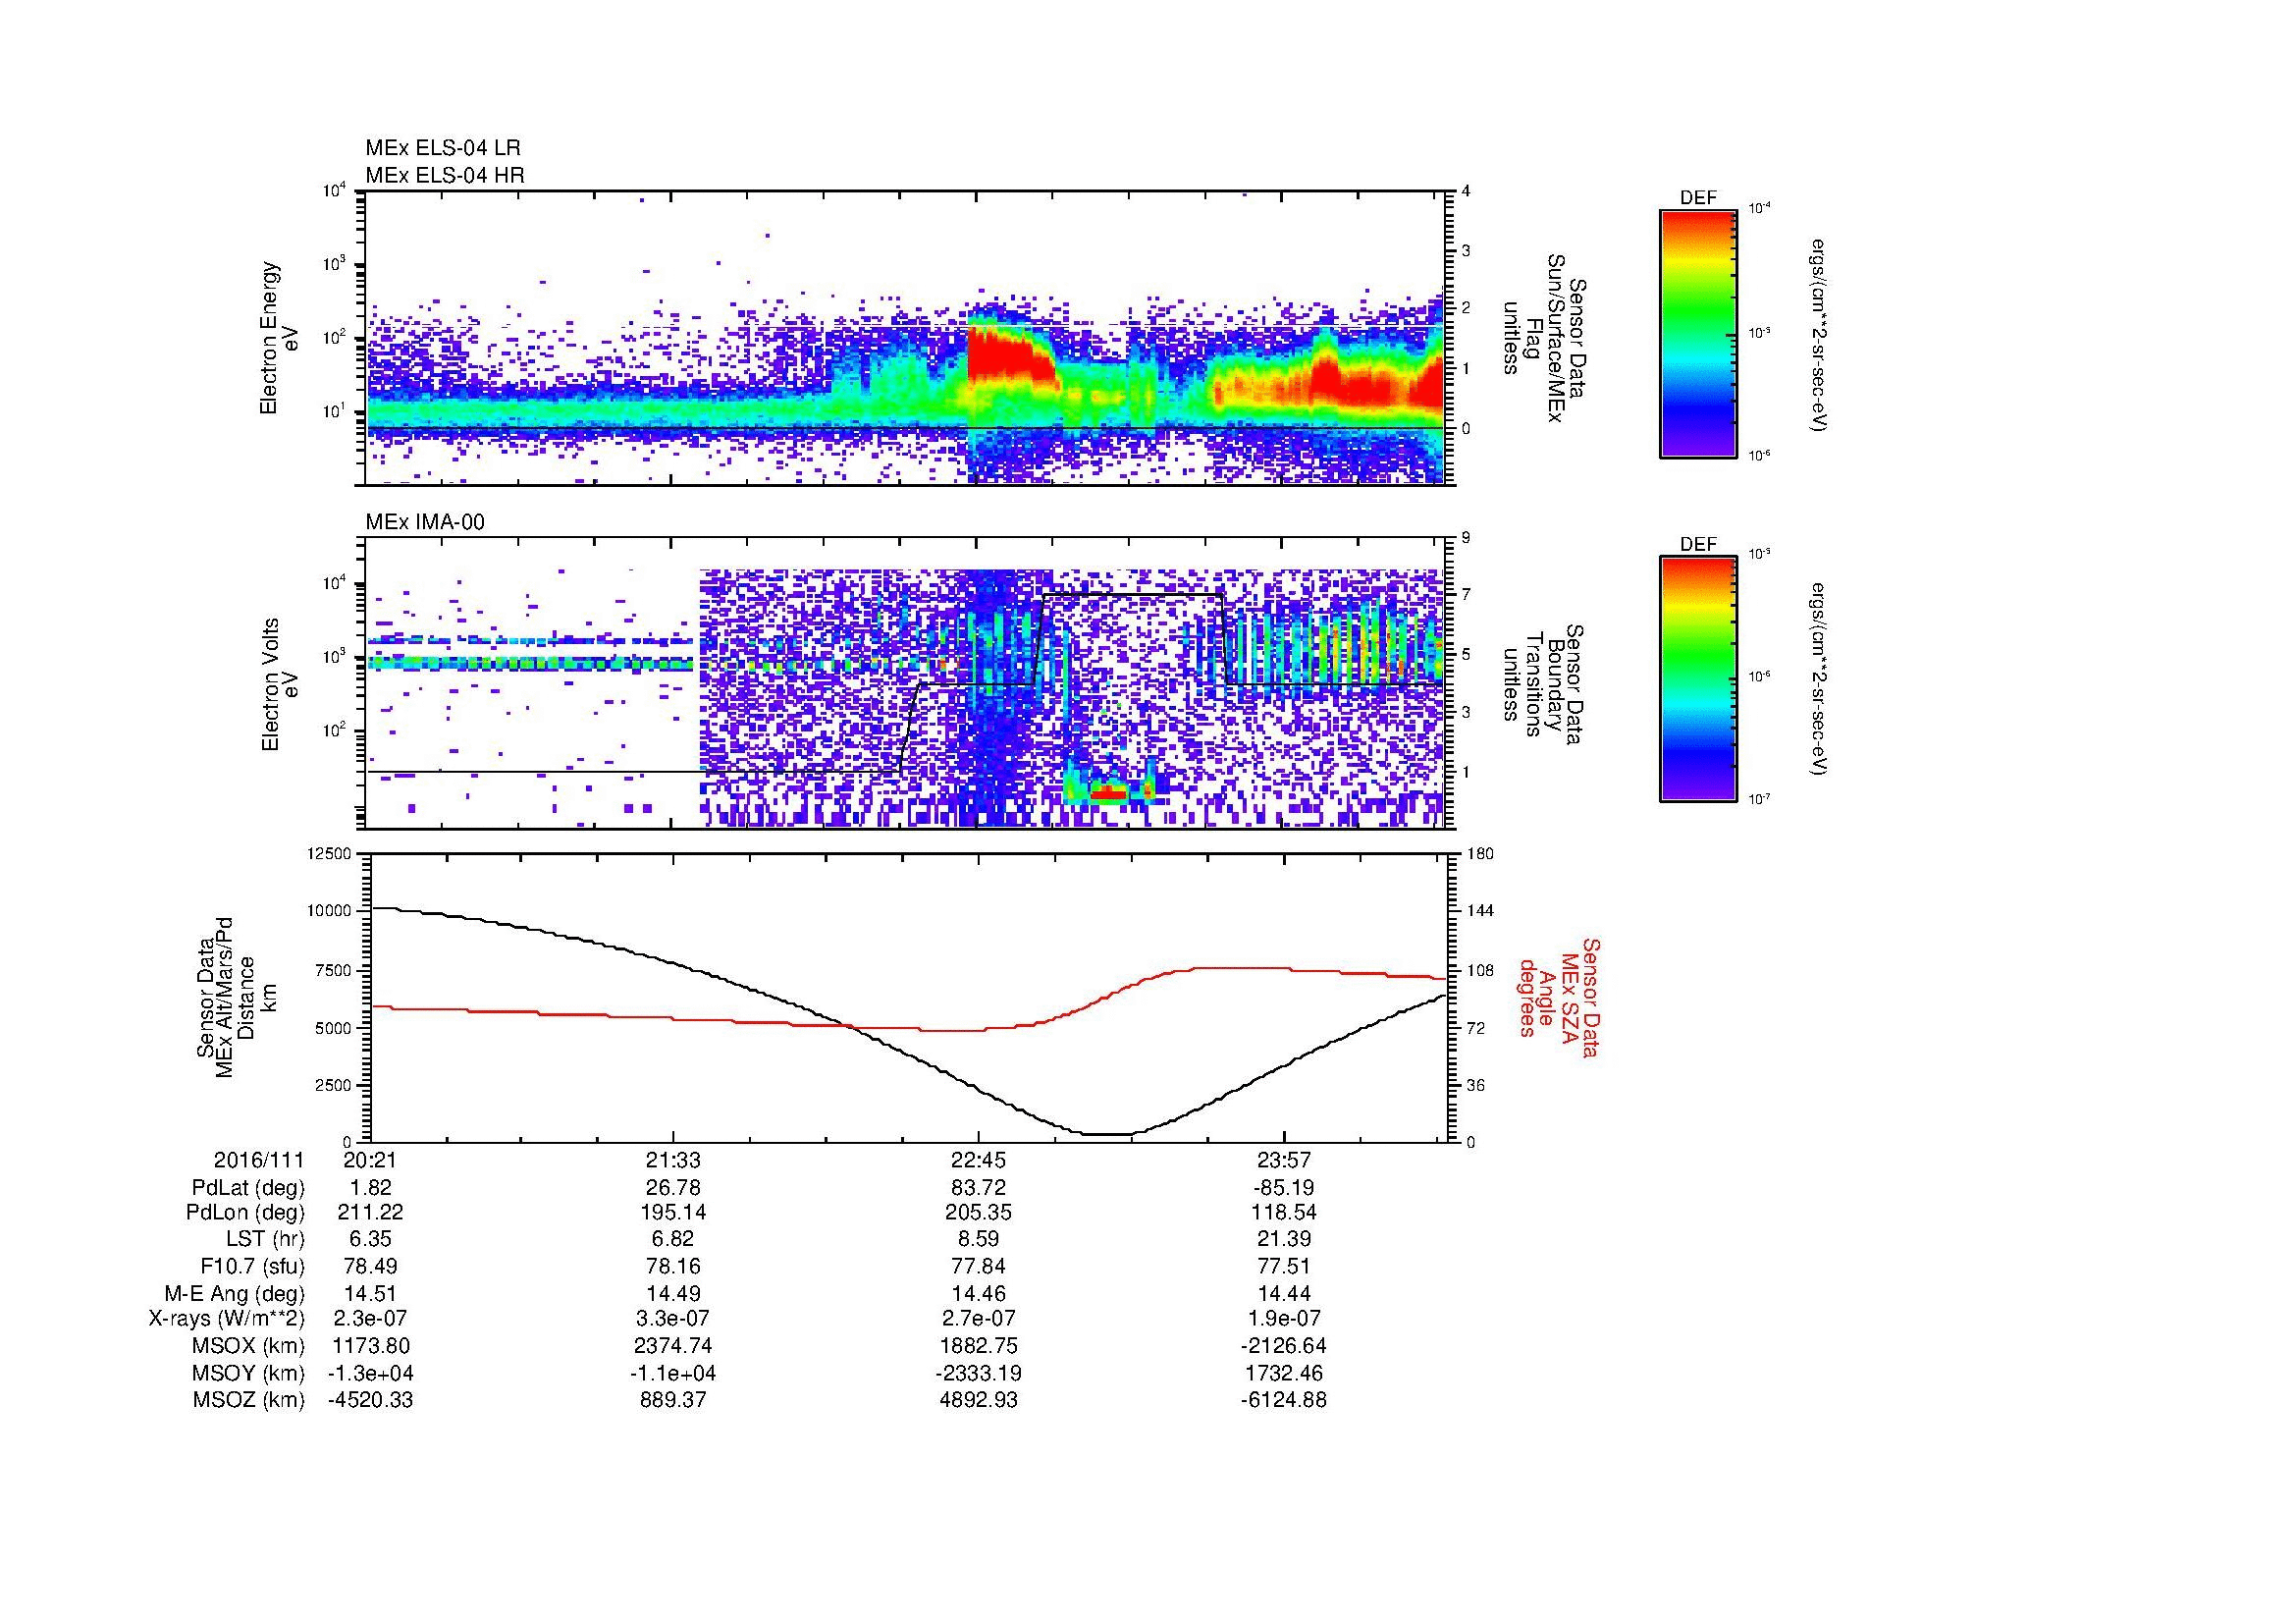Click the LST value 21.39
2296x1623 pixels.
[x=1283, y=1240]
